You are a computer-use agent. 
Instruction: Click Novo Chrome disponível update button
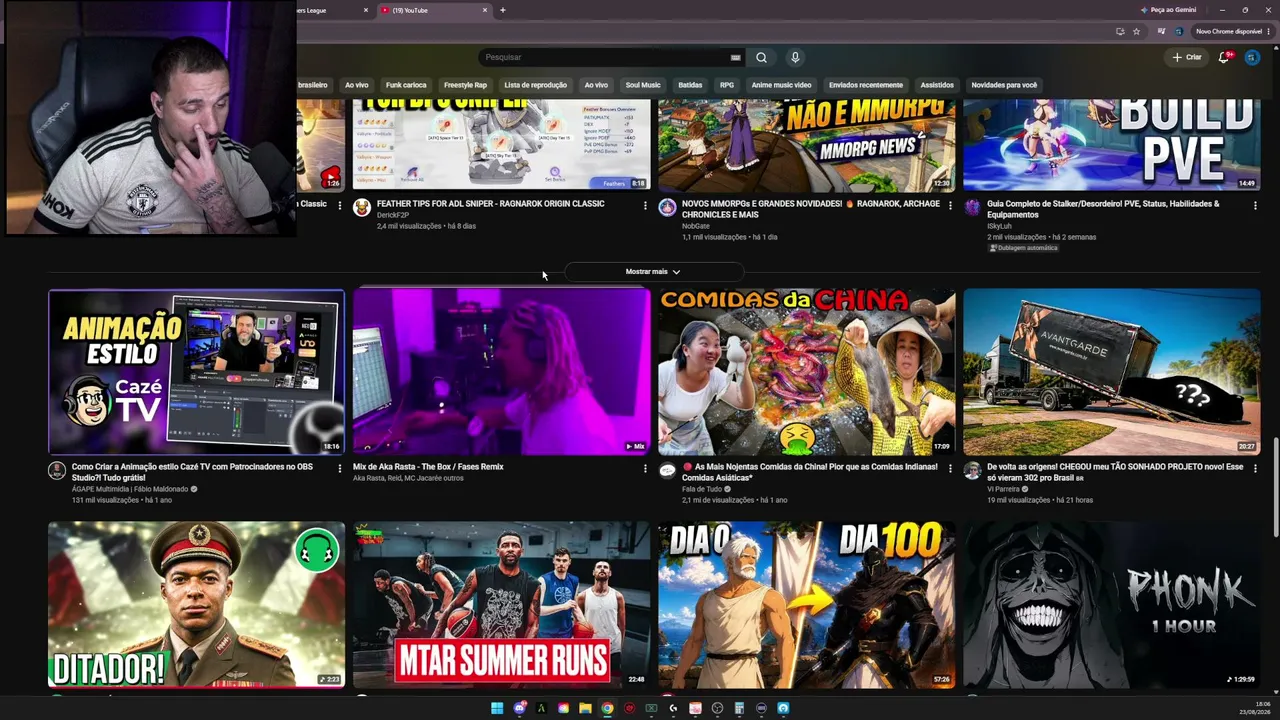coord(1228,31)
